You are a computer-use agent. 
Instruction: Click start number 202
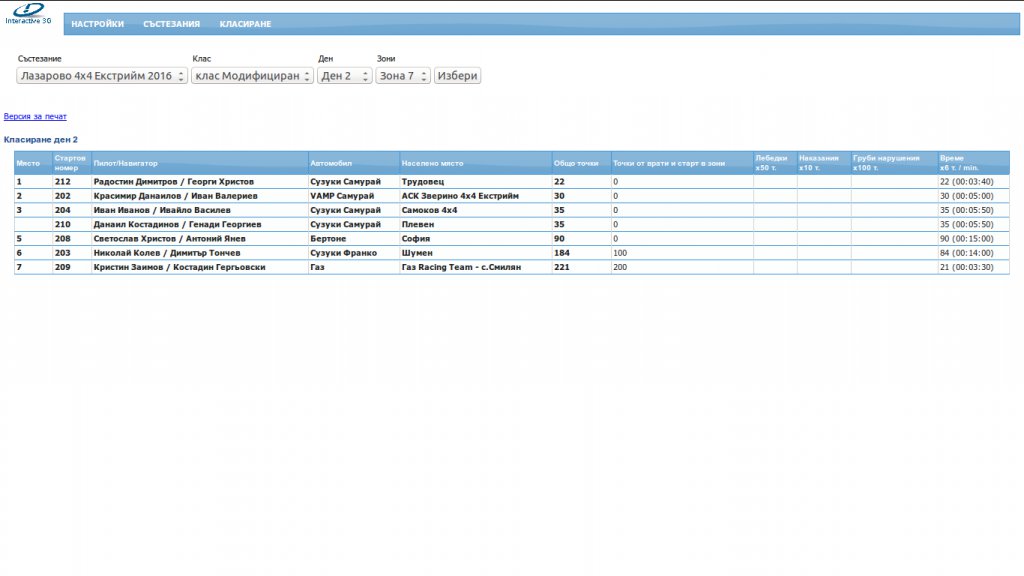[x=63, y=196]
